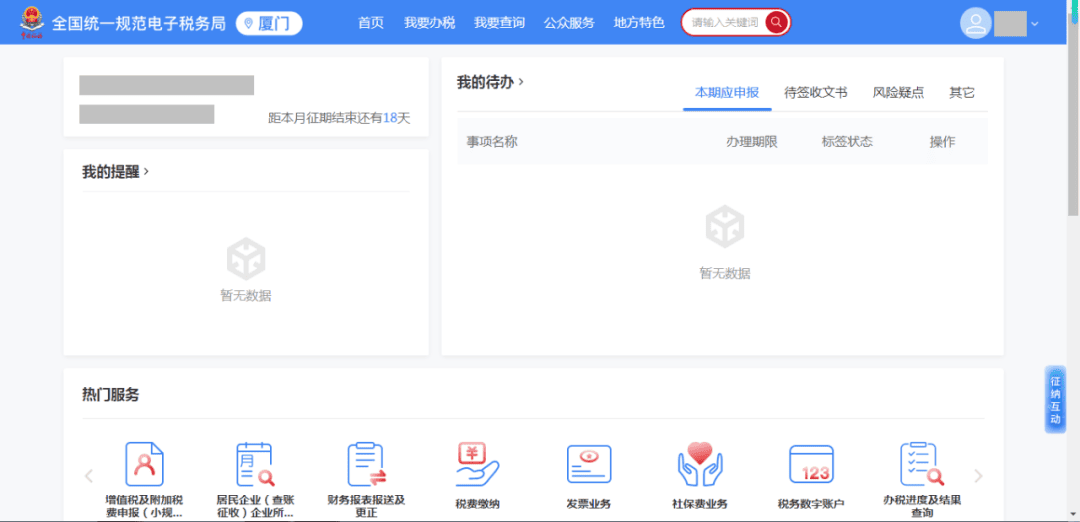Open the 征纳互动 side panel button

[1055, 399]
